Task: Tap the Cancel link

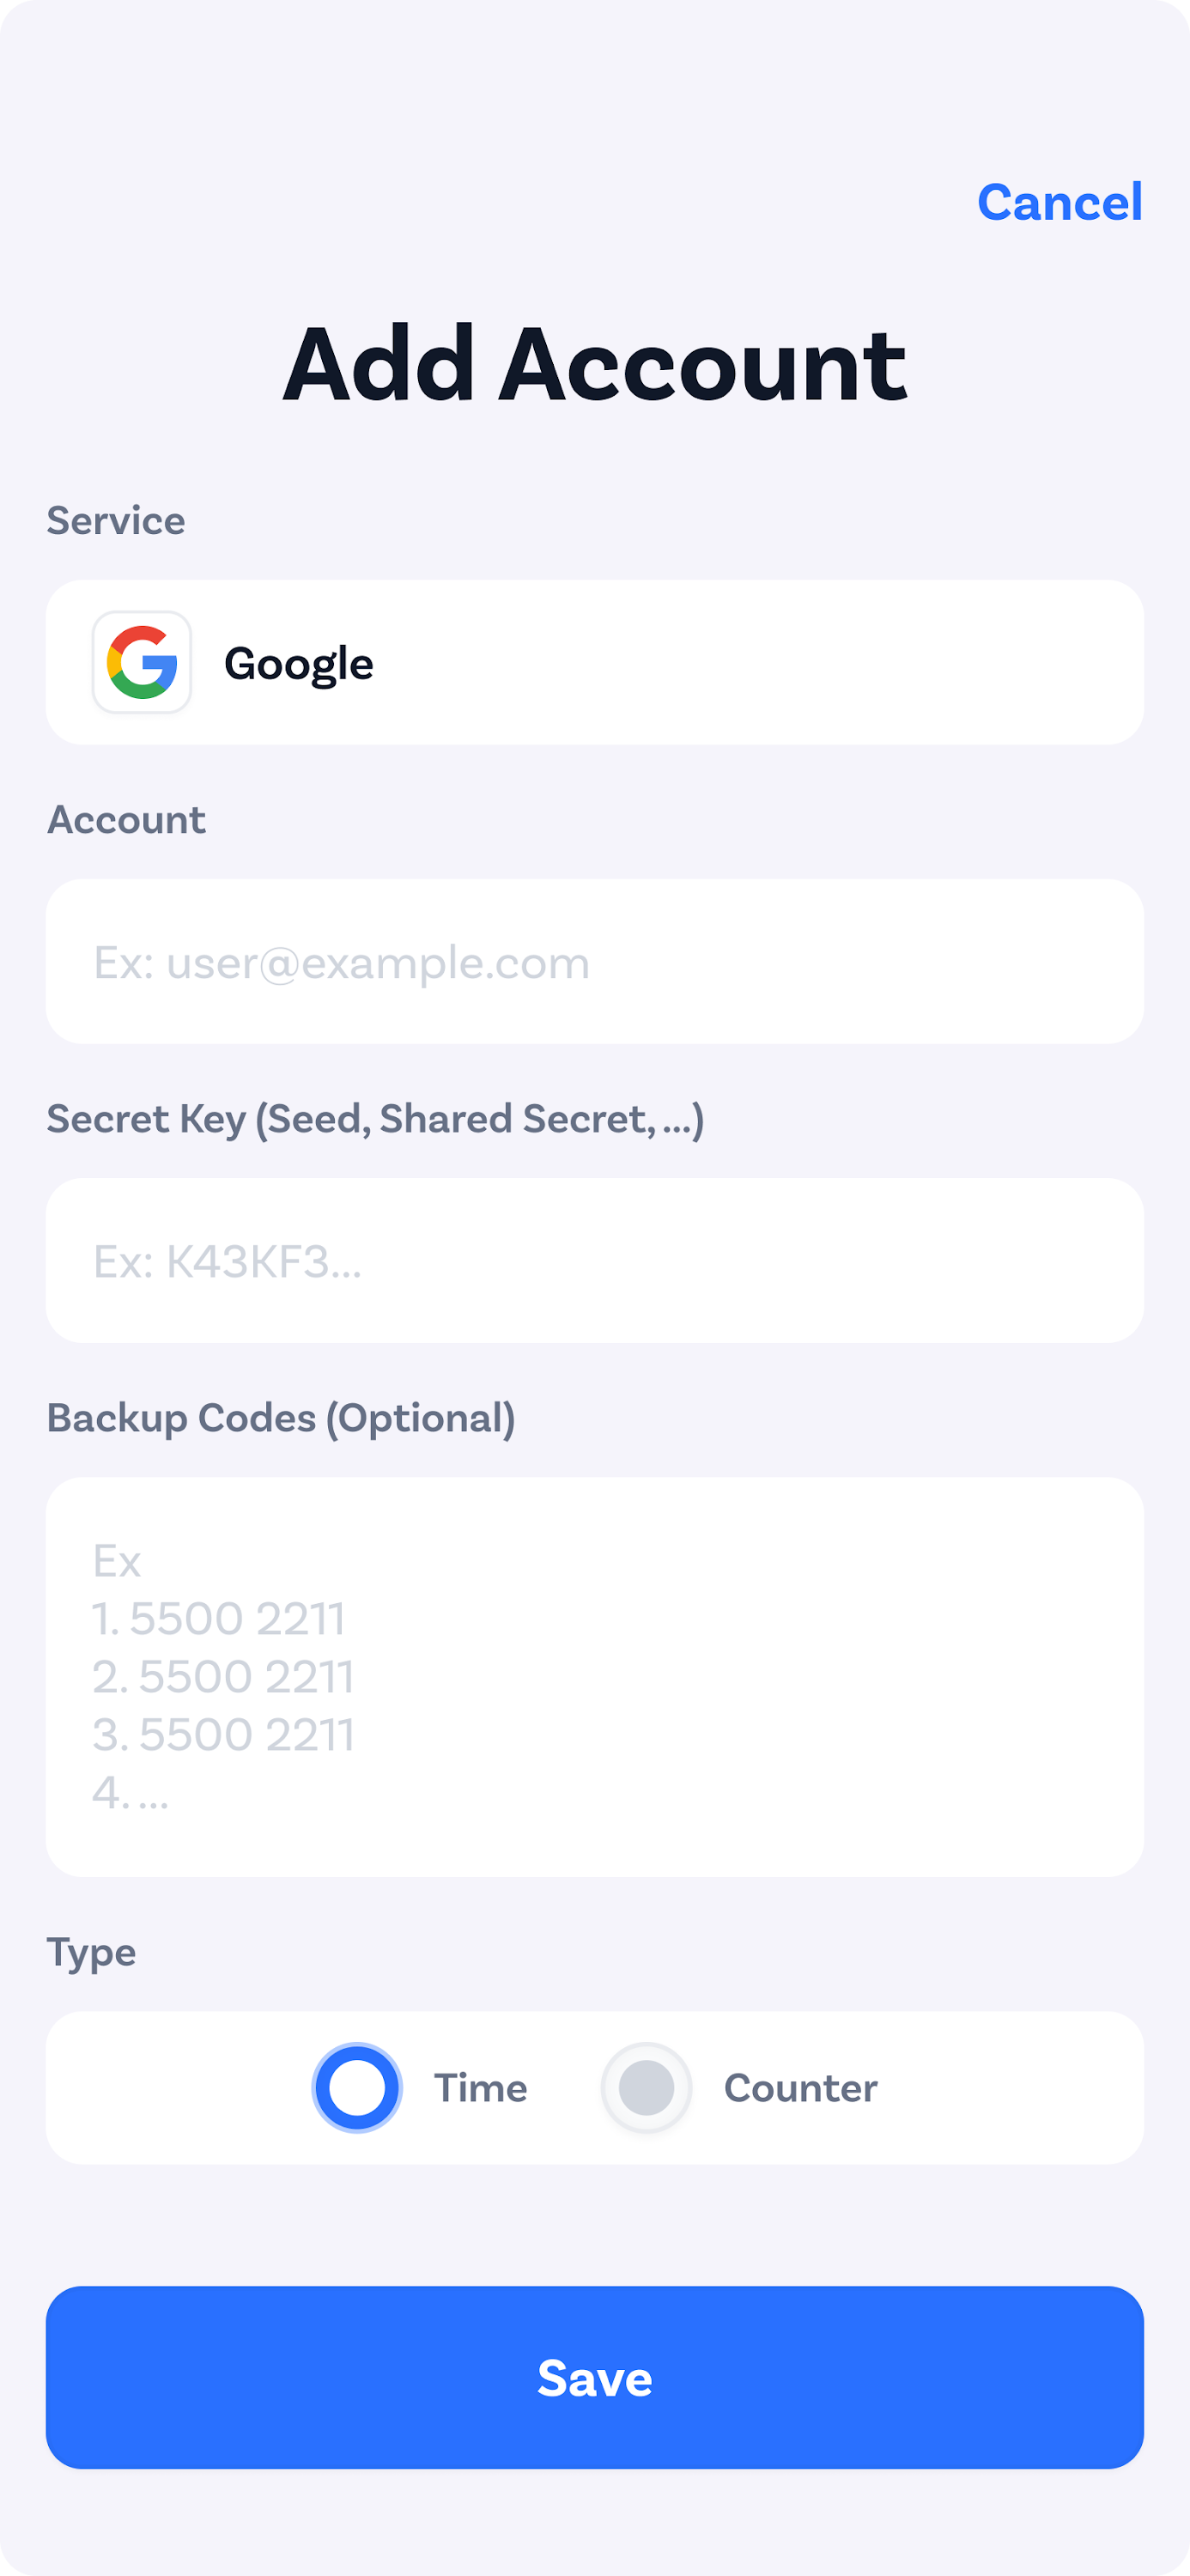Action: pyautogui.click(x=1061, y=202)
